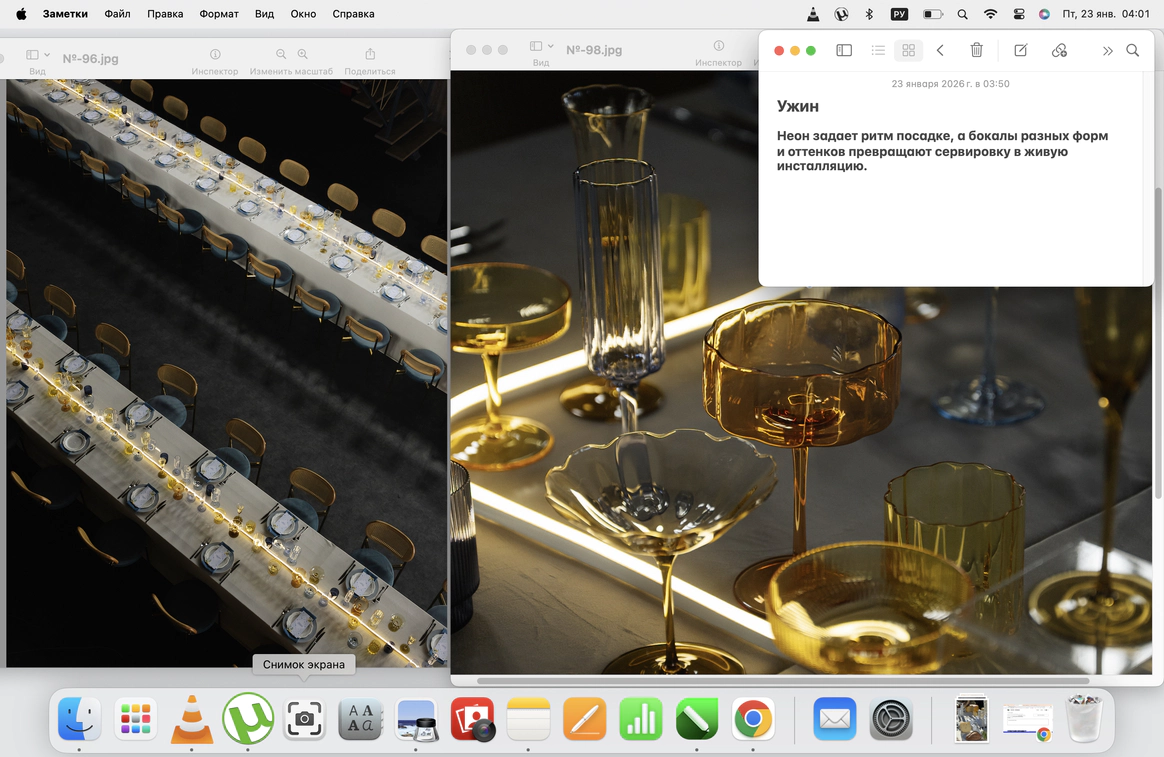Viewport: 1164px width, 757px height.
Task: Toggle the Notes sidebar folder panel
Action: 844,51
